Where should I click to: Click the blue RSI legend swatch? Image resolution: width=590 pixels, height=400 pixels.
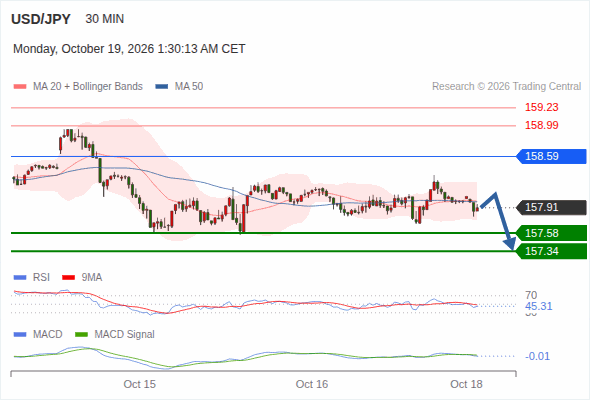20,278
